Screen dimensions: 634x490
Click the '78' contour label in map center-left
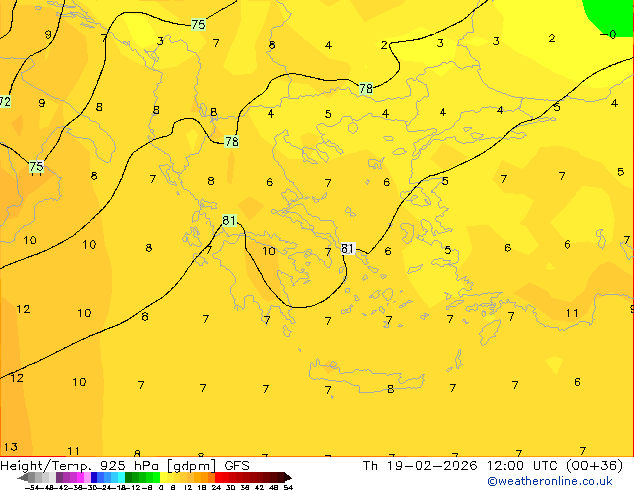pyautogui.click(x=231, y=142)
